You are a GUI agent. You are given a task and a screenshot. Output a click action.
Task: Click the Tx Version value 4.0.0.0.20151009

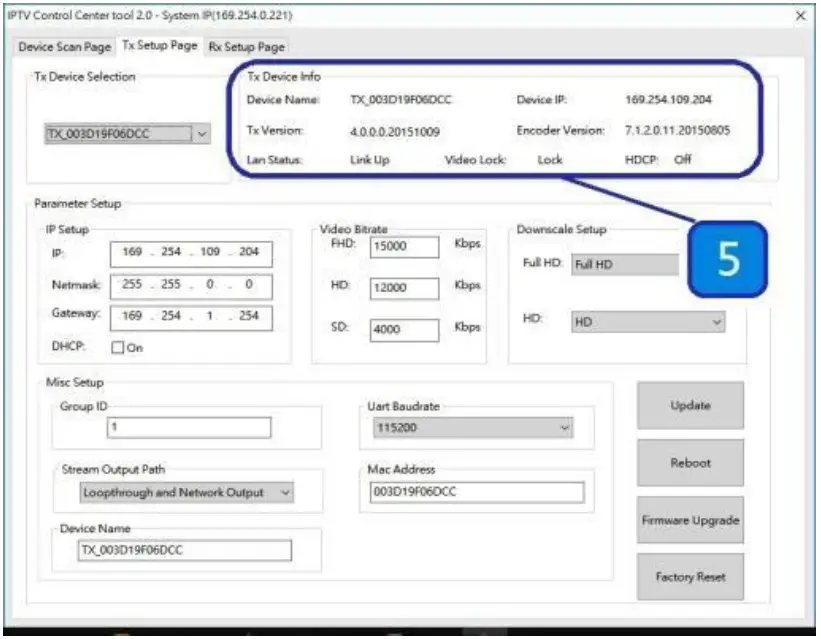tap(395, 132)
